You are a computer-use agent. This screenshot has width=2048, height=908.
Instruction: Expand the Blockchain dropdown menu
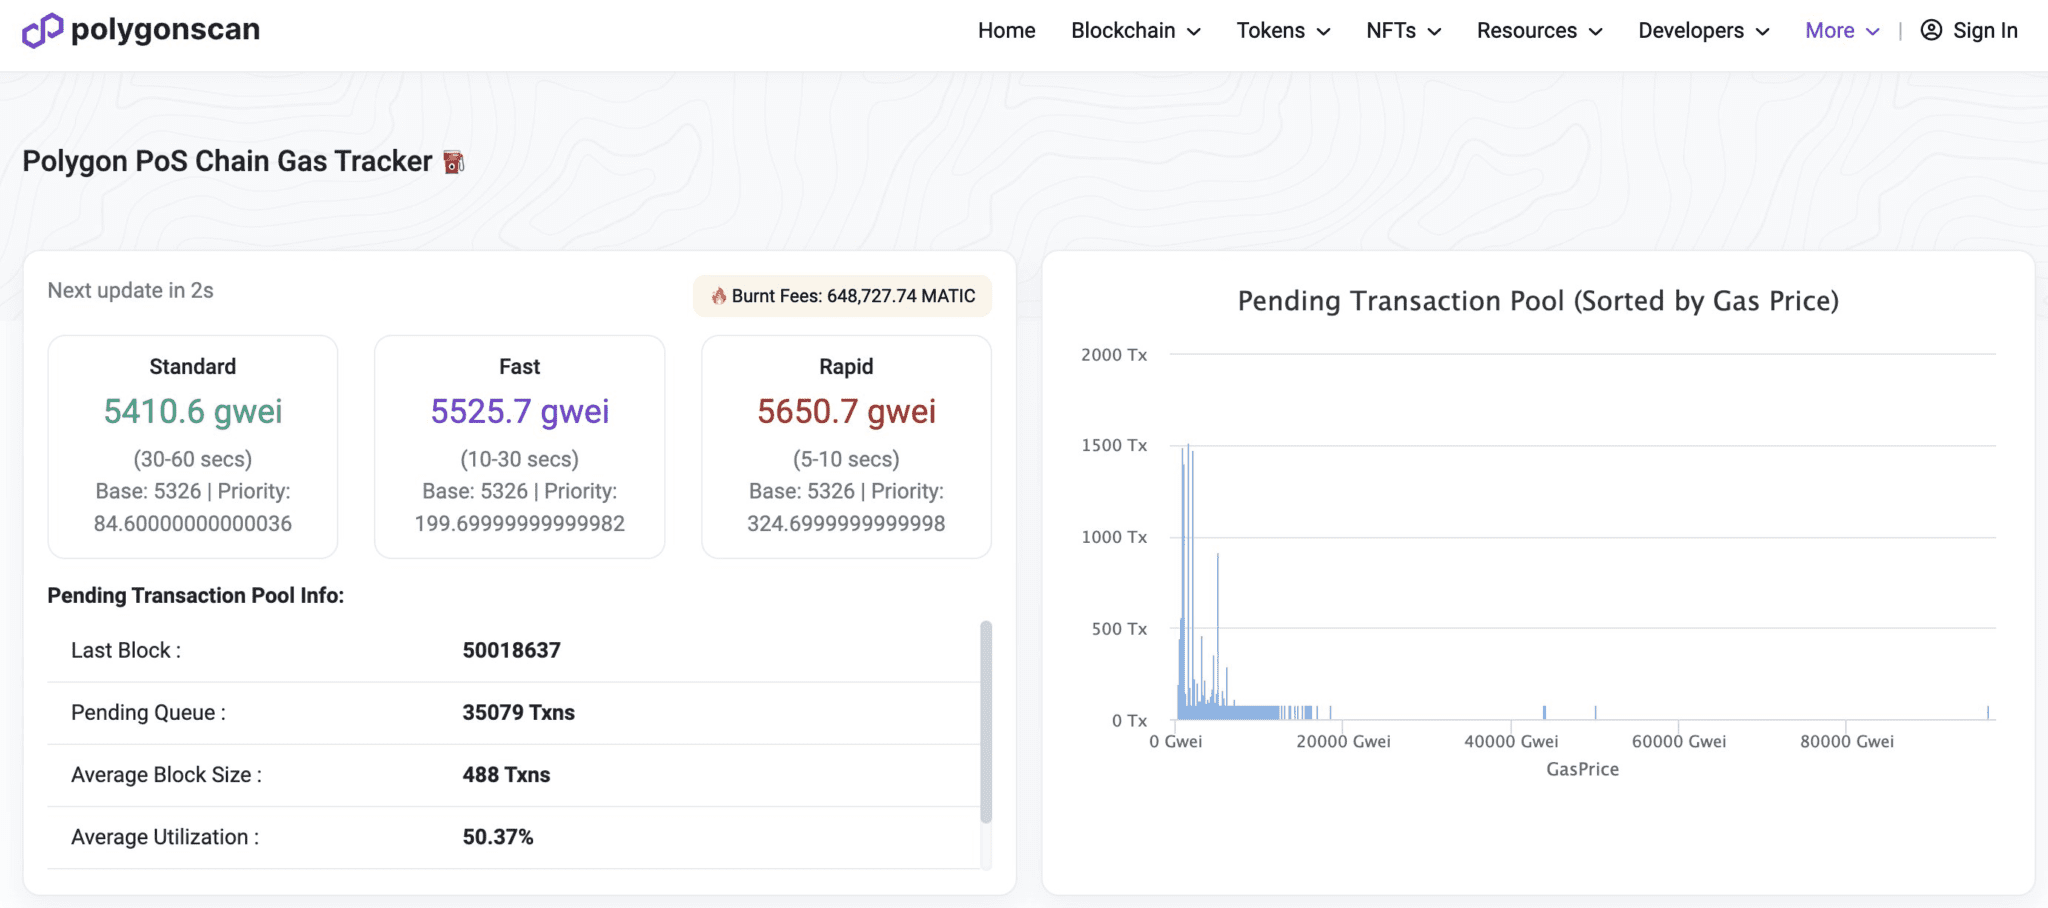click(x=1135, y=31)
